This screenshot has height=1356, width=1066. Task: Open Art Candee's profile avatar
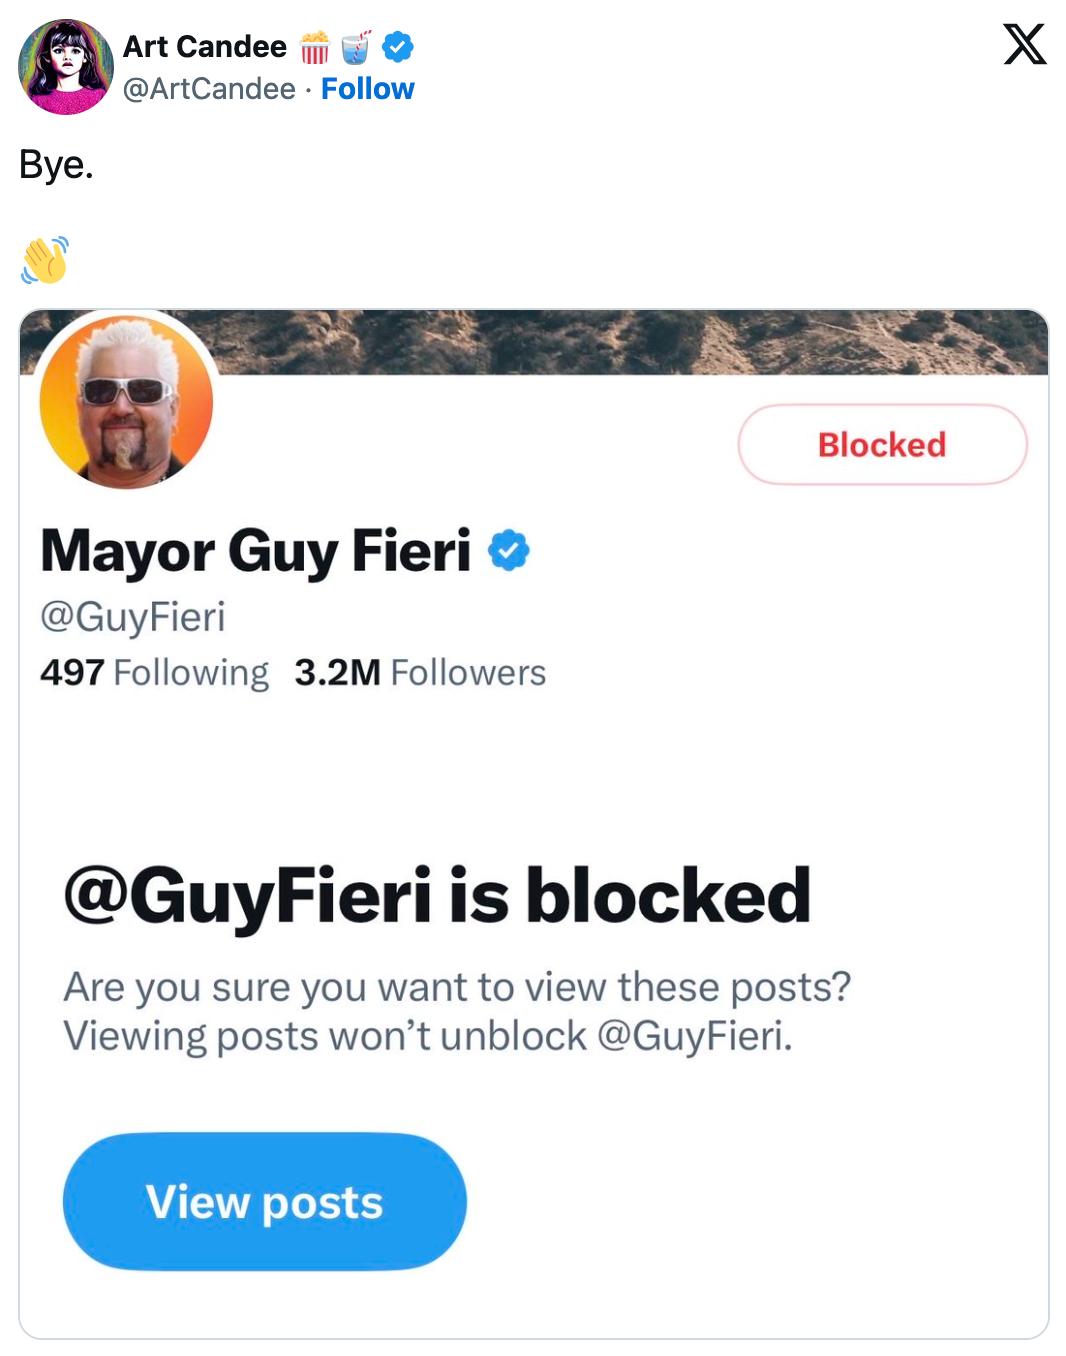[x=66, y=67]
